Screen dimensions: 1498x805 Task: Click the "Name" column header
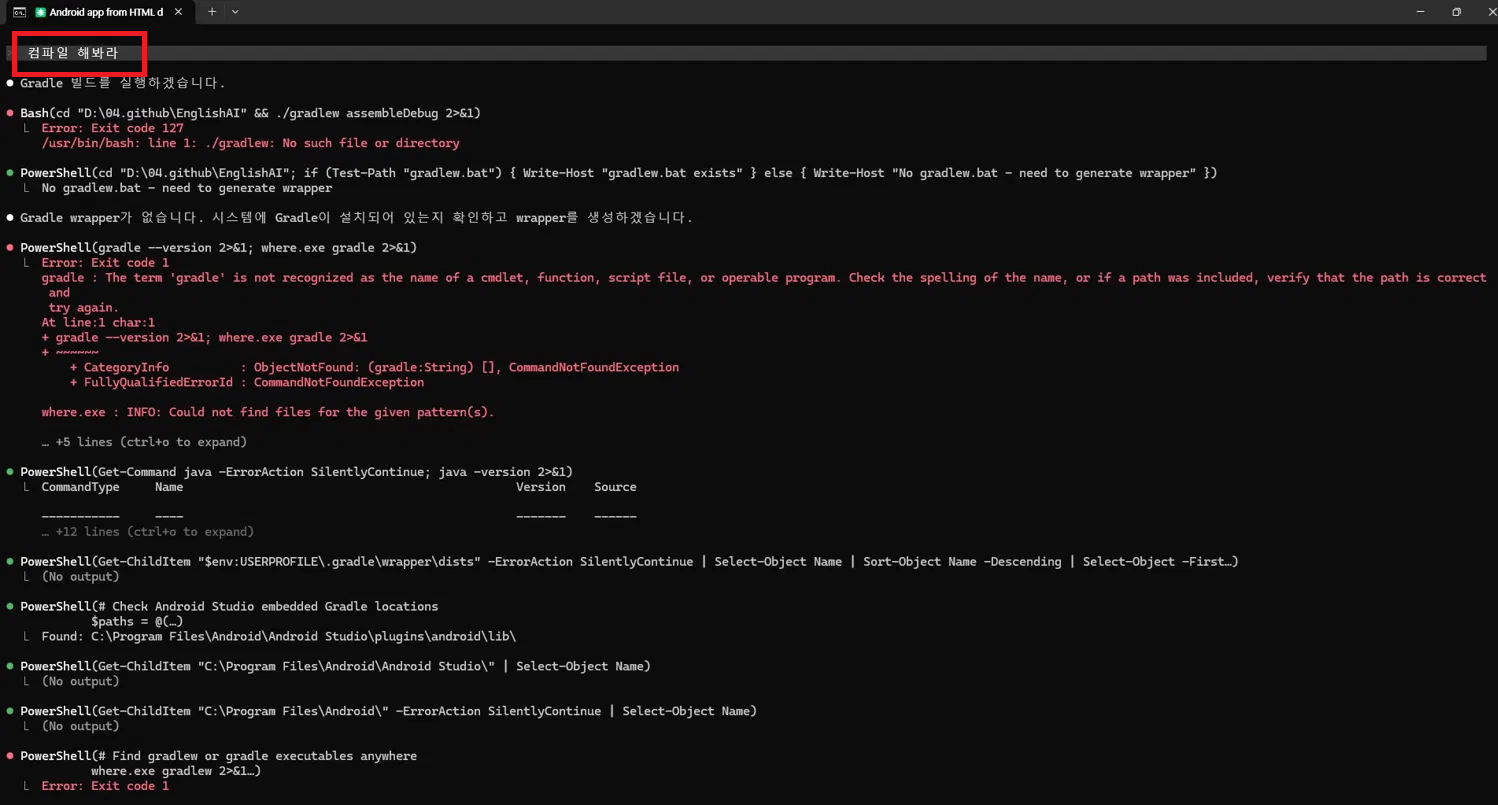[x=169, y=487]
